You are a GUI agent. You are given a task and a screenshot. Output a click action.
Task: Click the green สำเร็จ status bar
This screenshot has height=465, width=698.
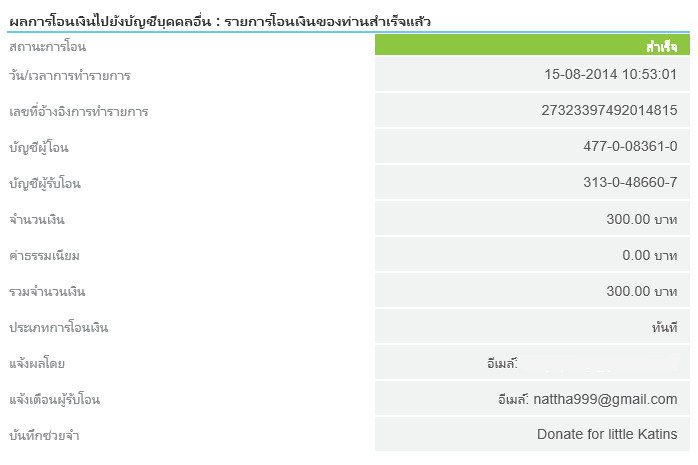[x=532, y=47]
